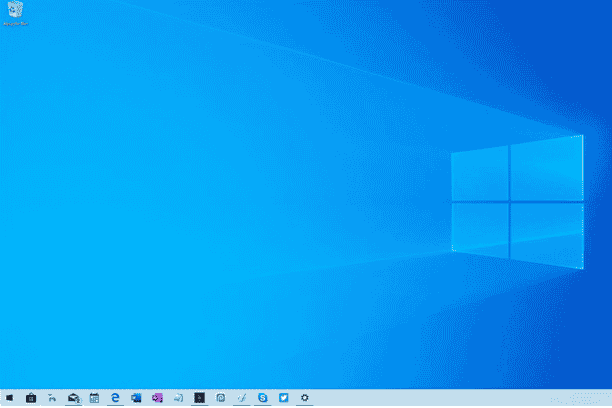Select the Recycle Bin desktop icon
Image resolution: width=612 pixels, height=408 pixels.
pyautogui.click(x=14, y=12)
